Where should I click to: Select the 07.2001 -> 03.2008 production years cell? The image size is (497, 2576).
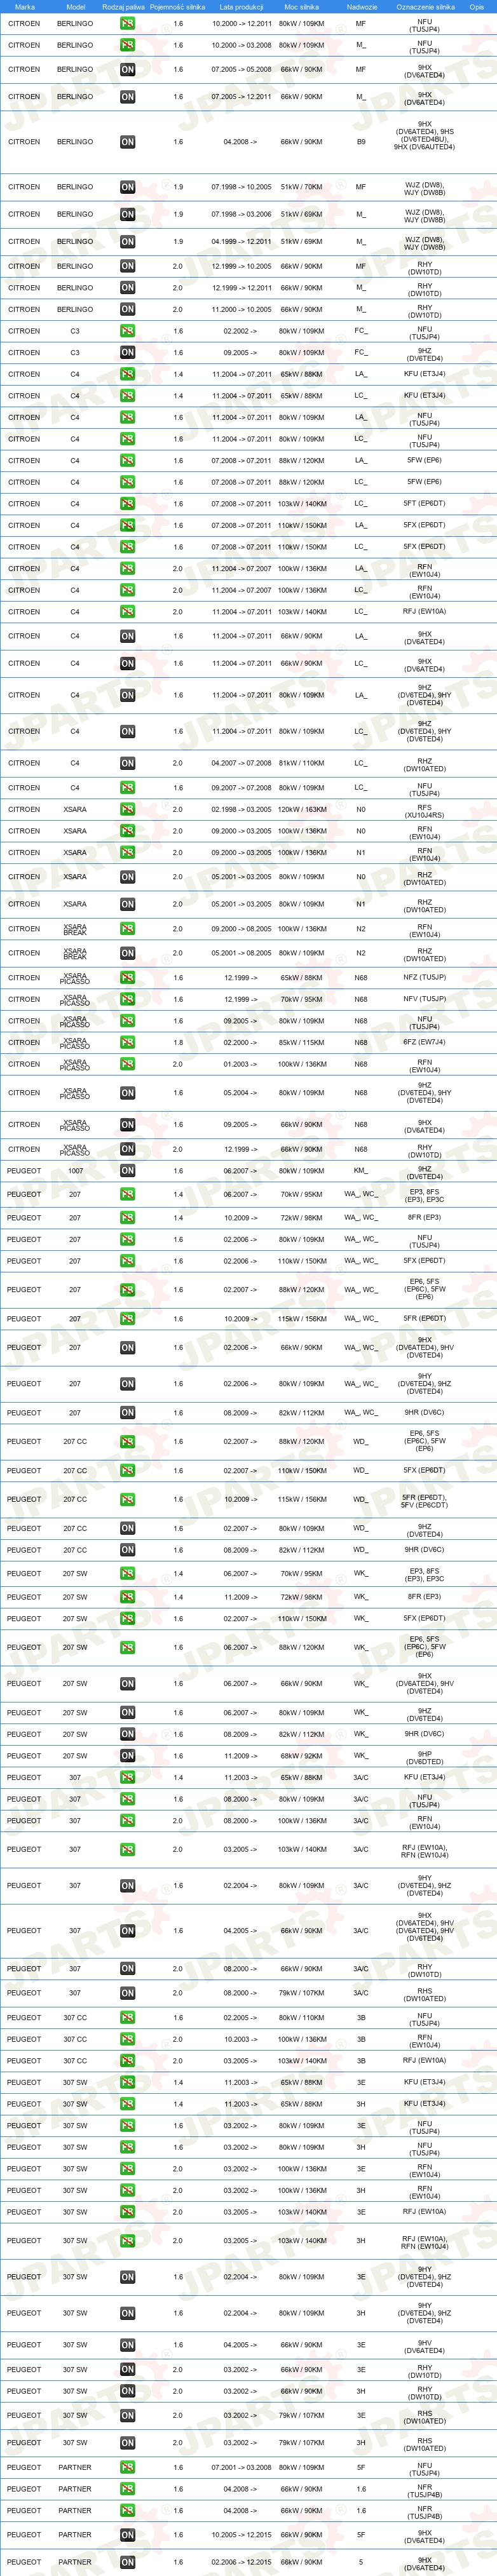[x=241, y=2467]
